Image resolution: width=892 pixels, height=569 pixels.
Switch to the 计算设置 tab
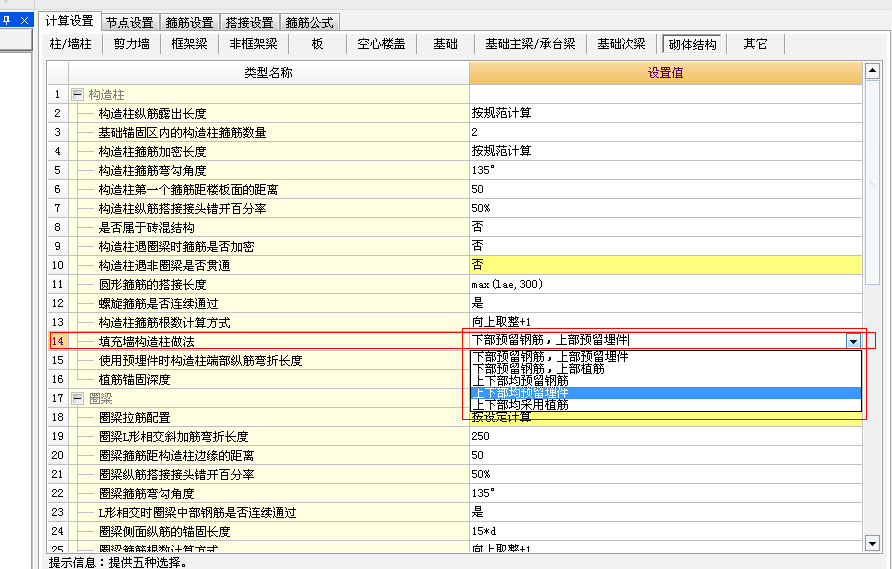(70, 21)
